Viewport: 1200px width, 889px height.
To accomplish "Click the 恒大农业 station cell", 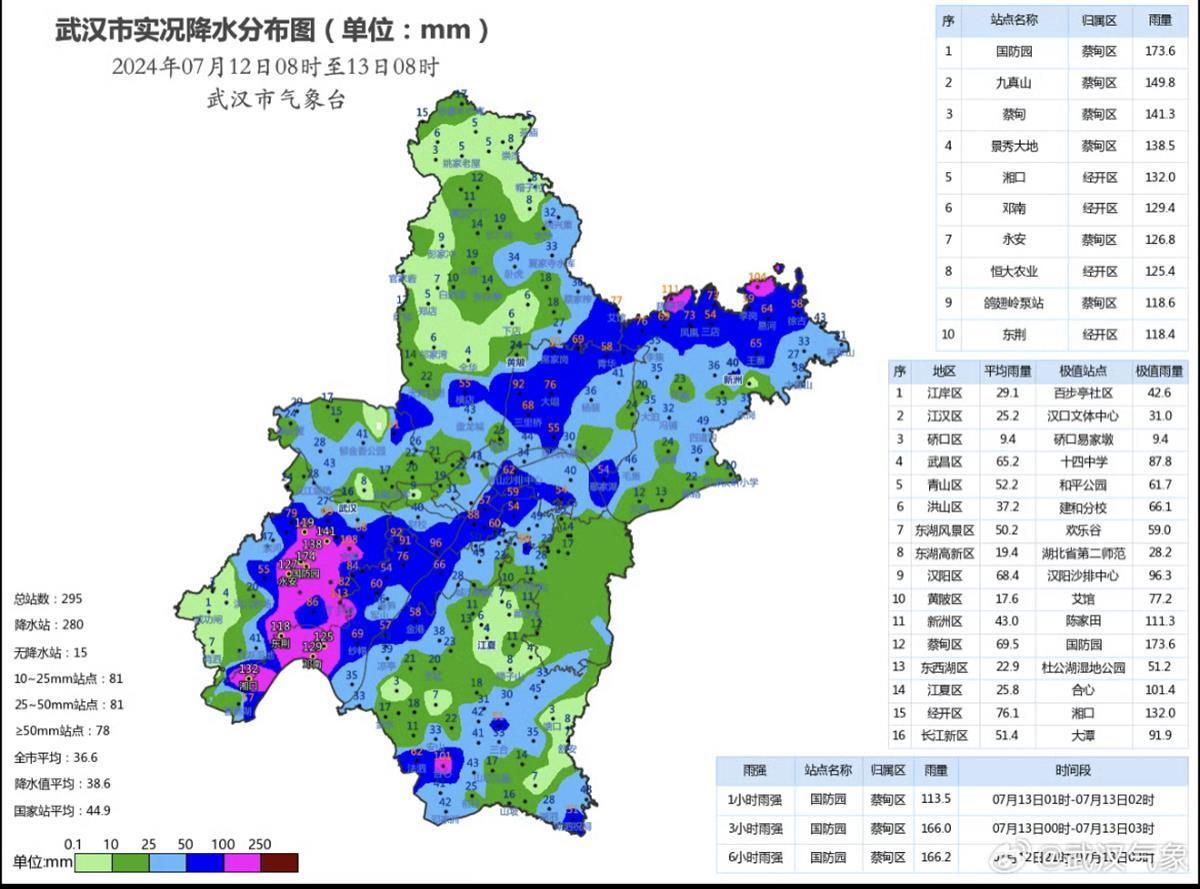I will click(1014, 271).
